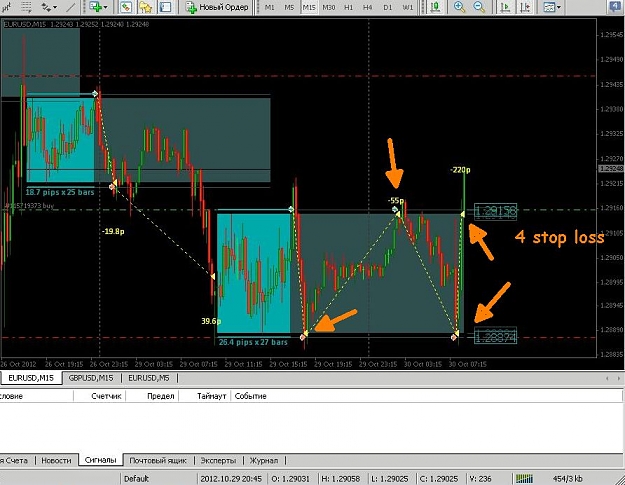
Task: Select candlestick chart type icon
Action: point(436,7)
